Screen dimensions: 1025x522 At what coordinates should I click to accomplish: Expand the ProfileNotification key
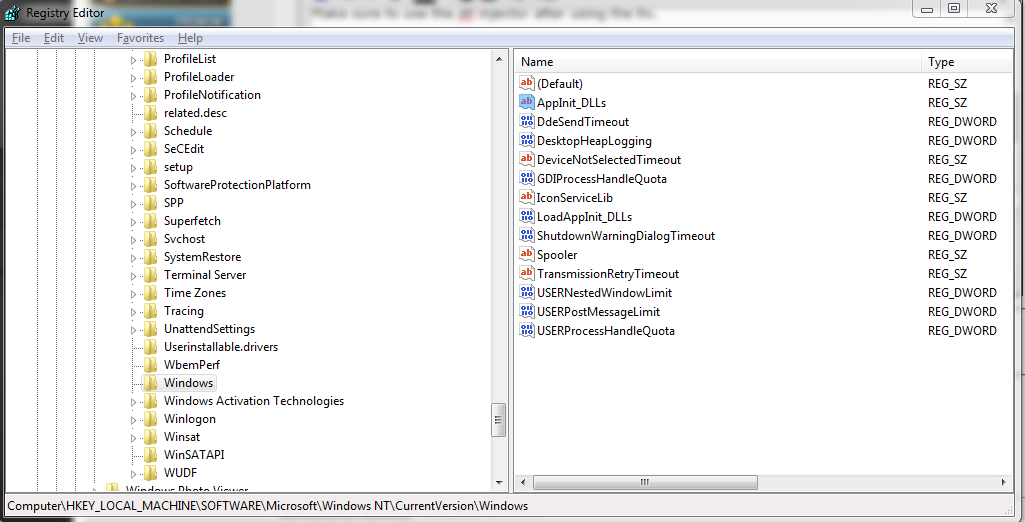pos(133,96)
